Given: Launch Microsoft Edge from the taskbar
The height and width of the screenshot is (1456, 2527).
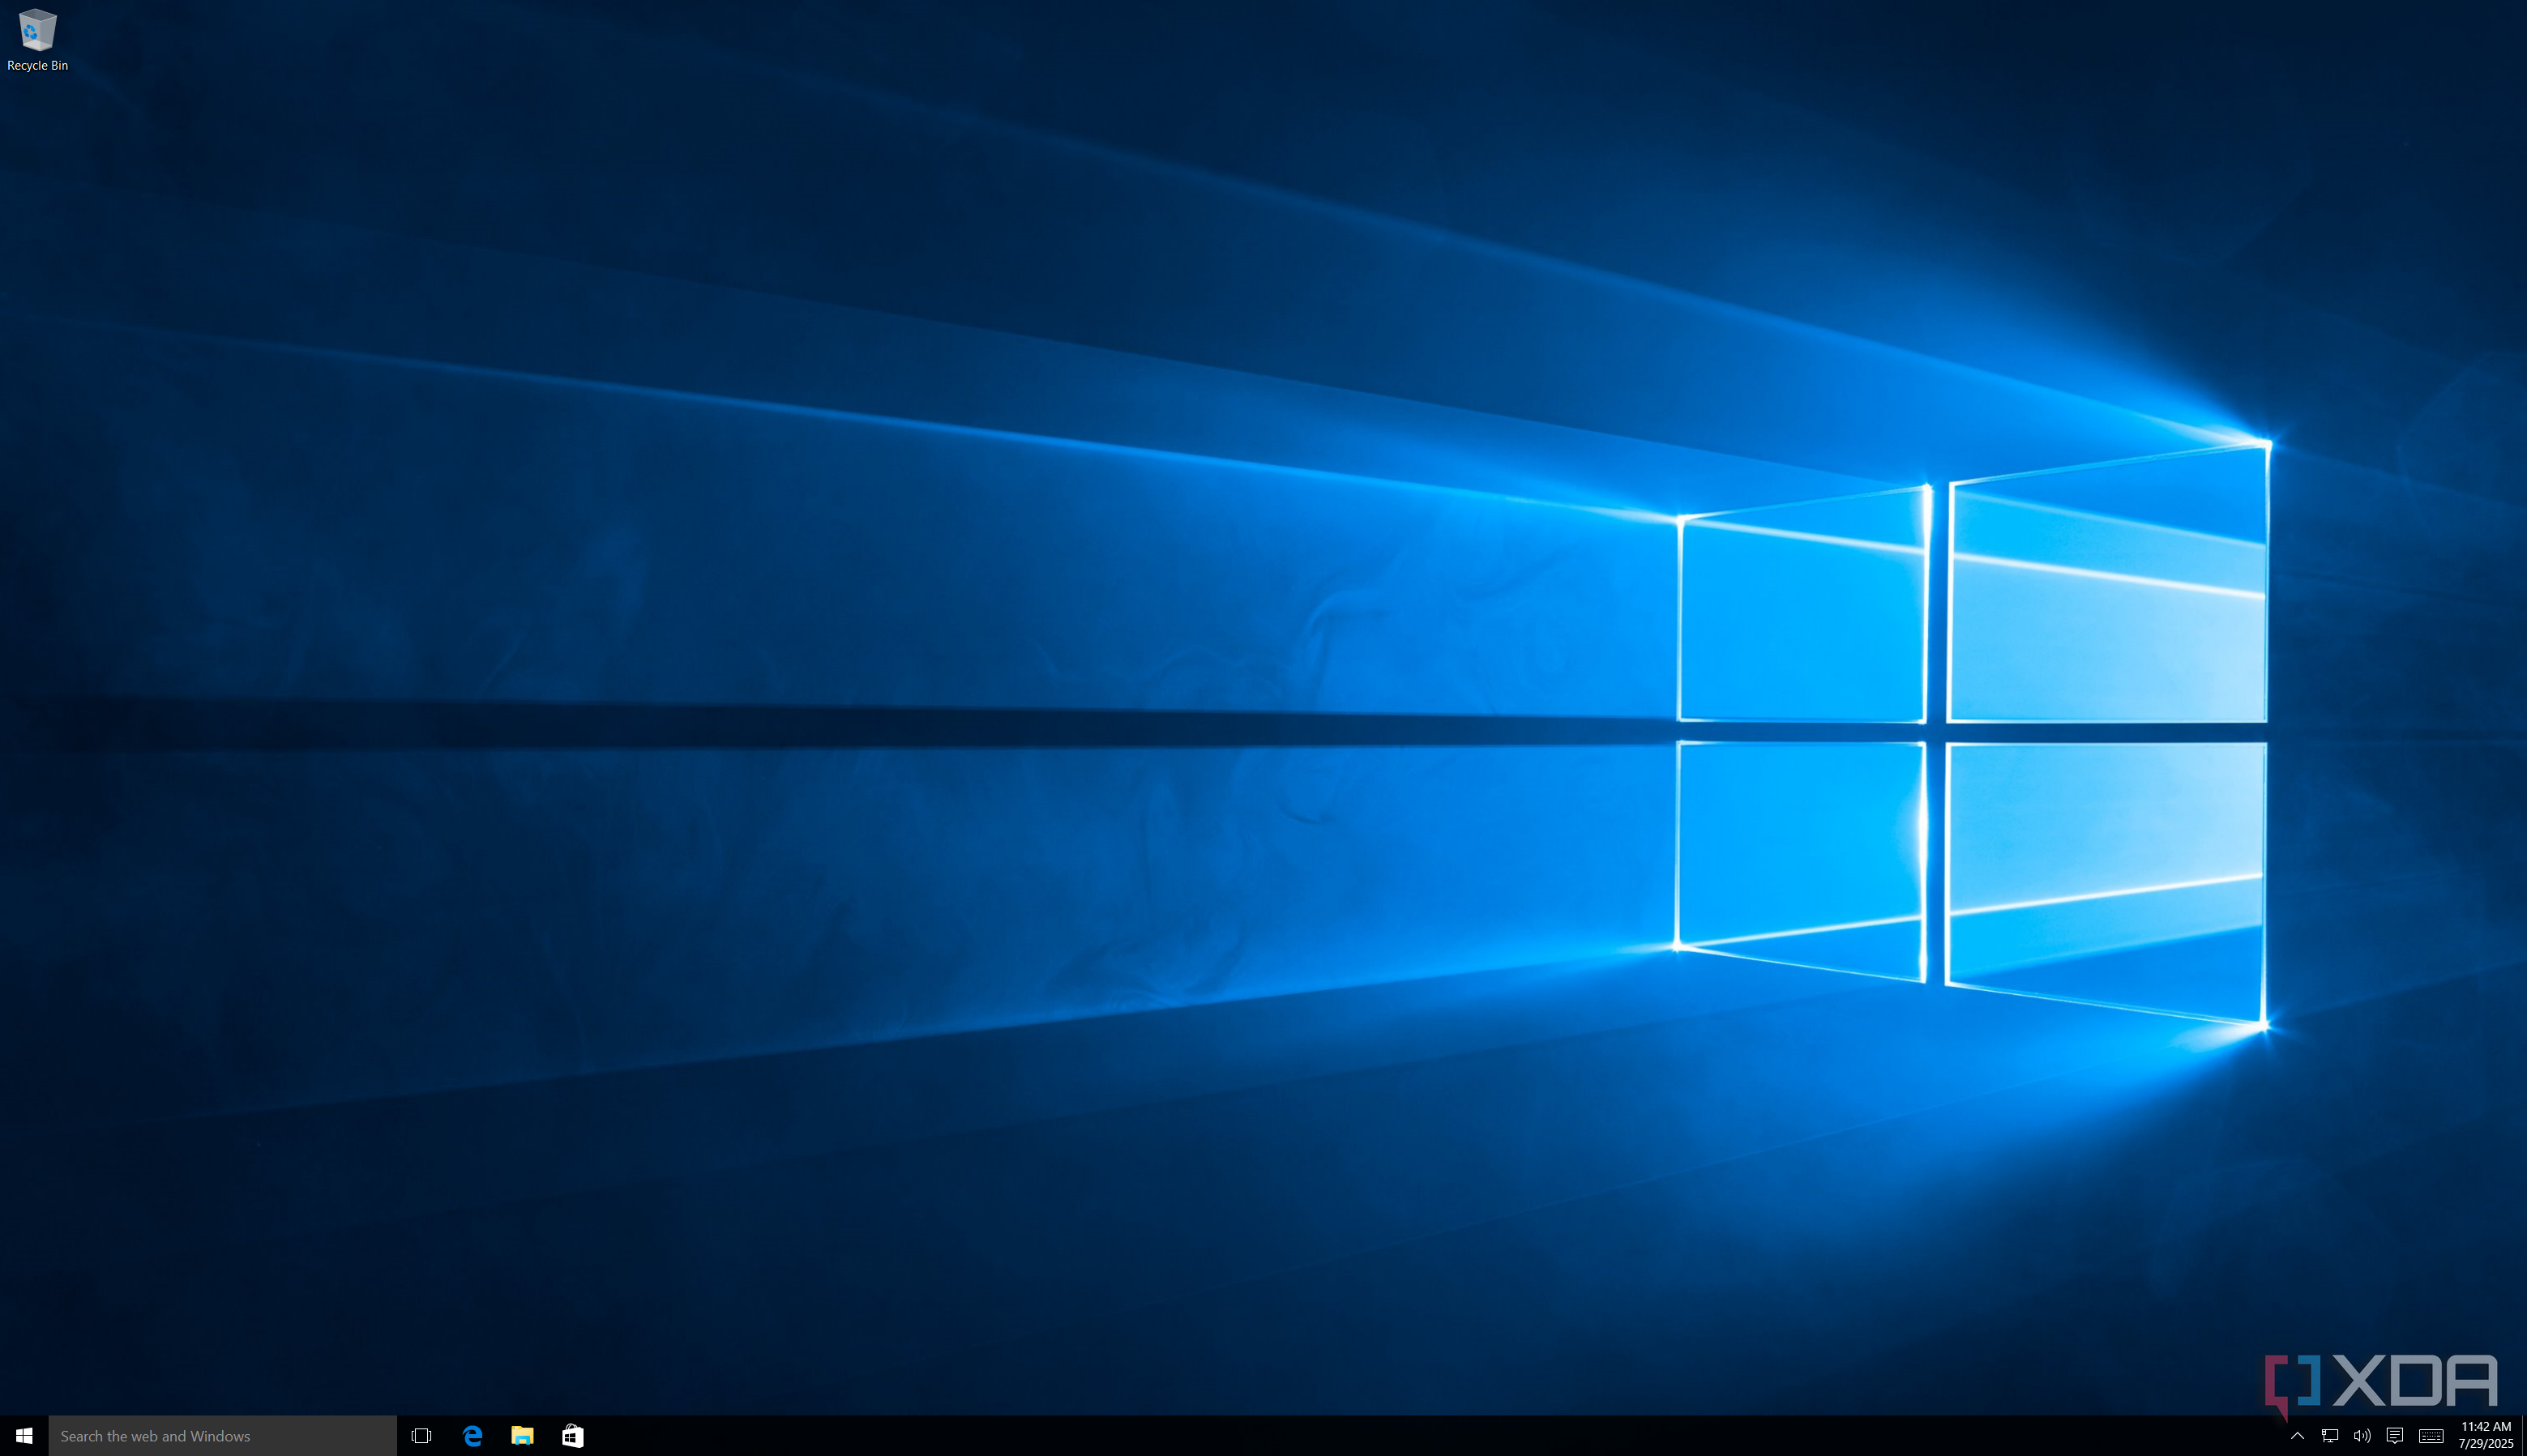Looking at the screenshot, I should (x=472, y=1436).
